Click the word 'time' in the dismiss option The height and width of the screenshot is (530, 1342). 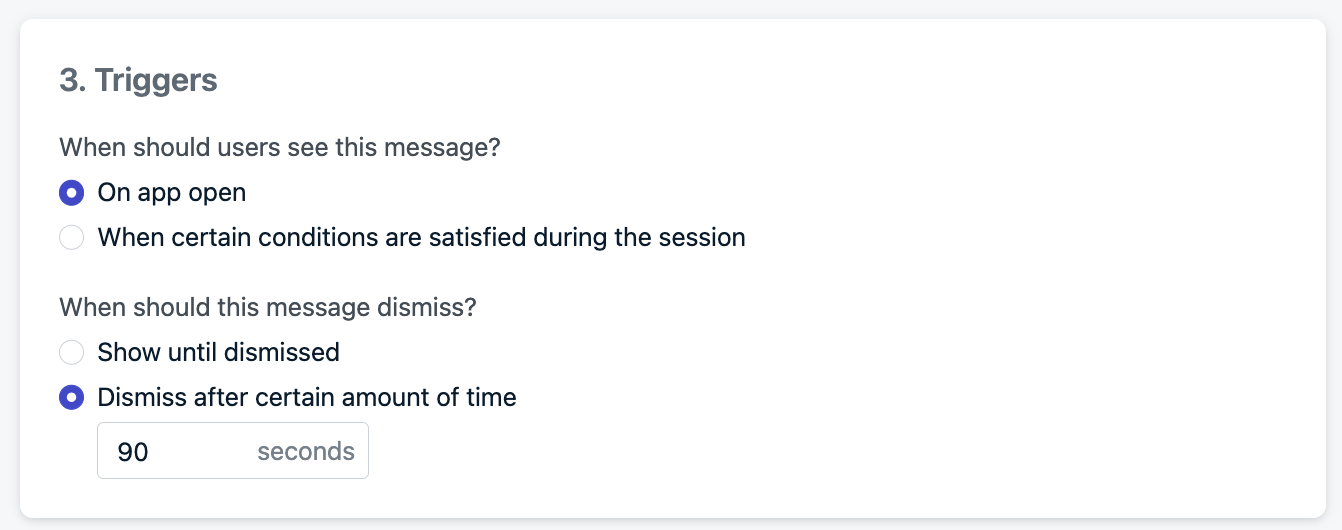click(x=491, y=398)
